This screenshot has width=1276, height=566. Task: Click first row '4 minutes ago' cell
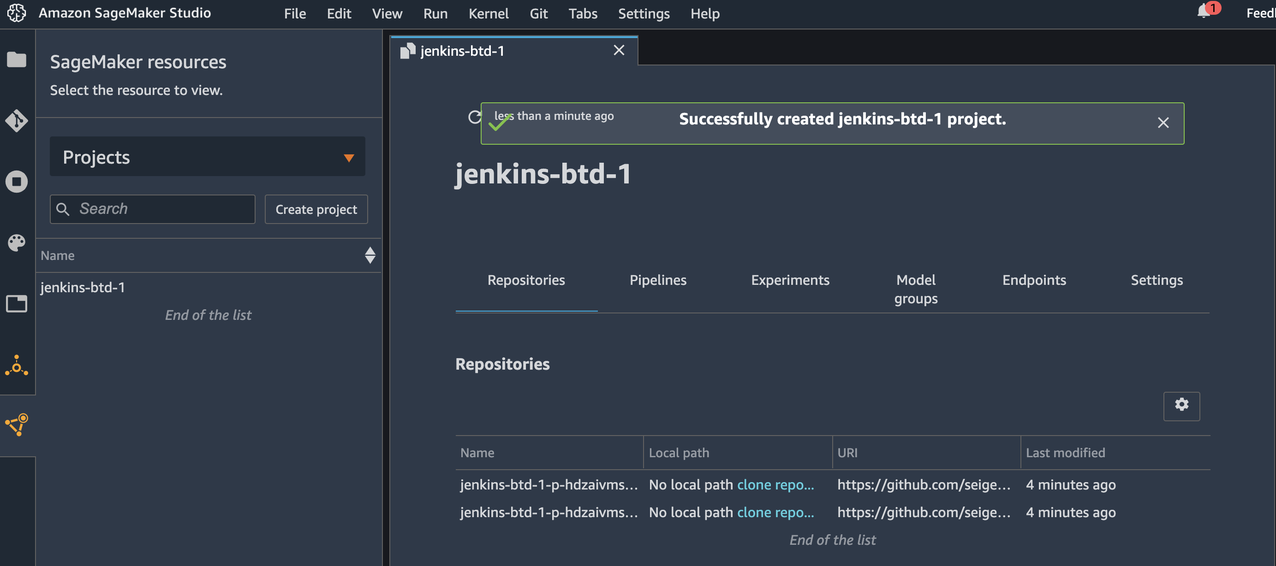(x=1071, y=484)
